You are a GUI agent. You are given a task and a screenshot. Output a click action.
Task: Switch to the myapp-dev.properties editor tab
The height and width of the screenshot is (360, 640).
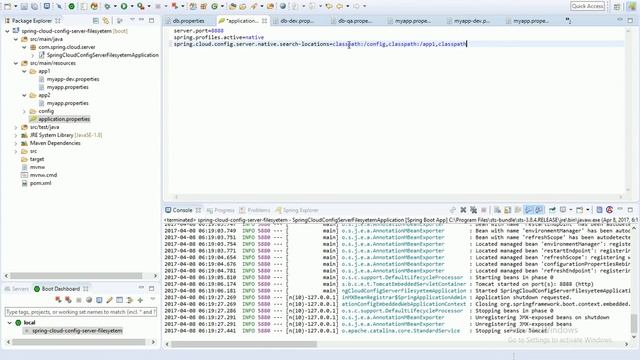pos(471,21)
